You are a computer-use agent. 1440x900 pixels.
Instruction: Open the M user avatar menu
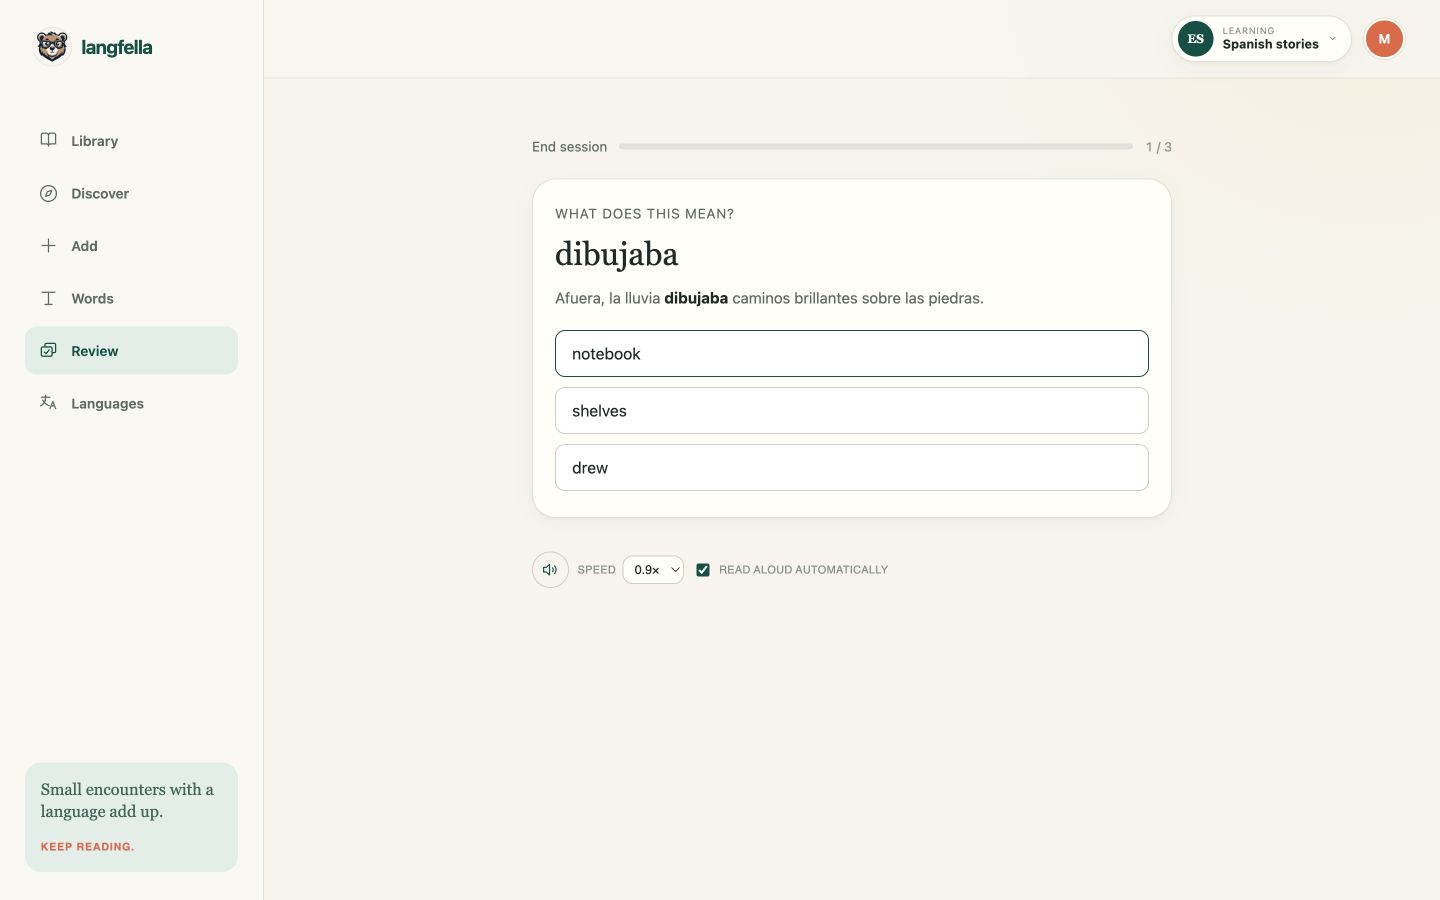[x=1384, y=39]
